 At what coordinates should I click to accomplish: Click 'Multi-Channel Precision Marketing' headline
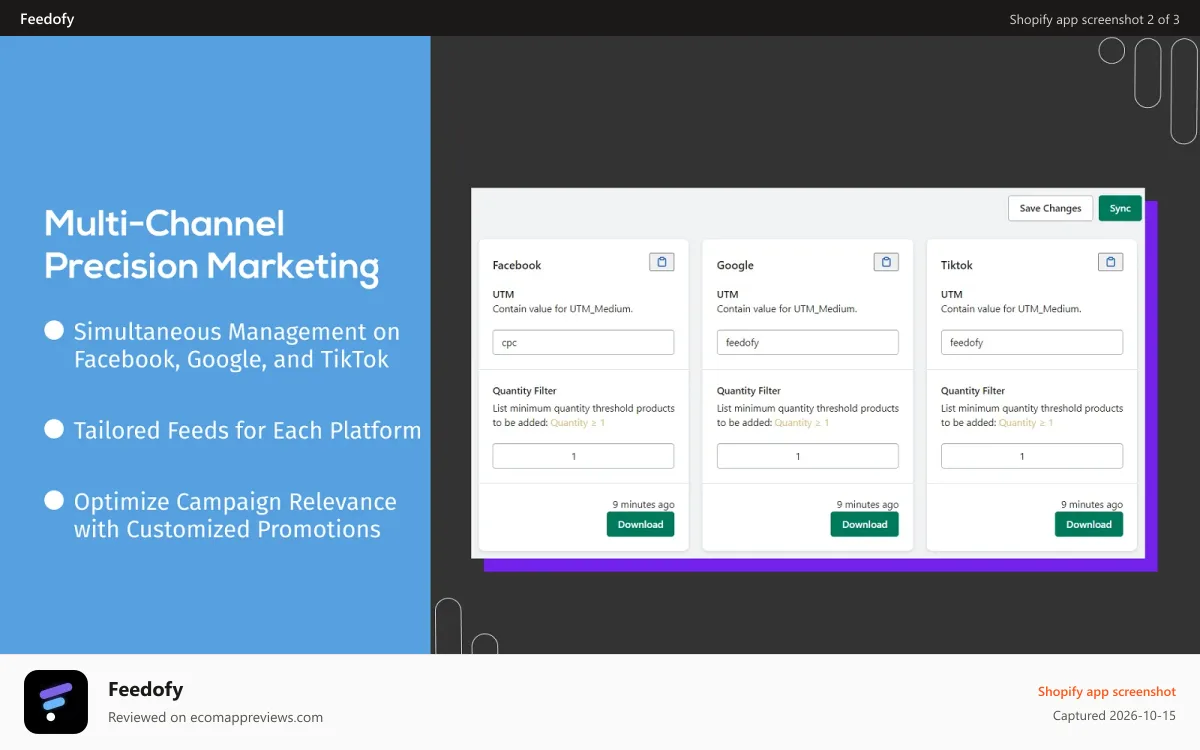pos(212,245)
